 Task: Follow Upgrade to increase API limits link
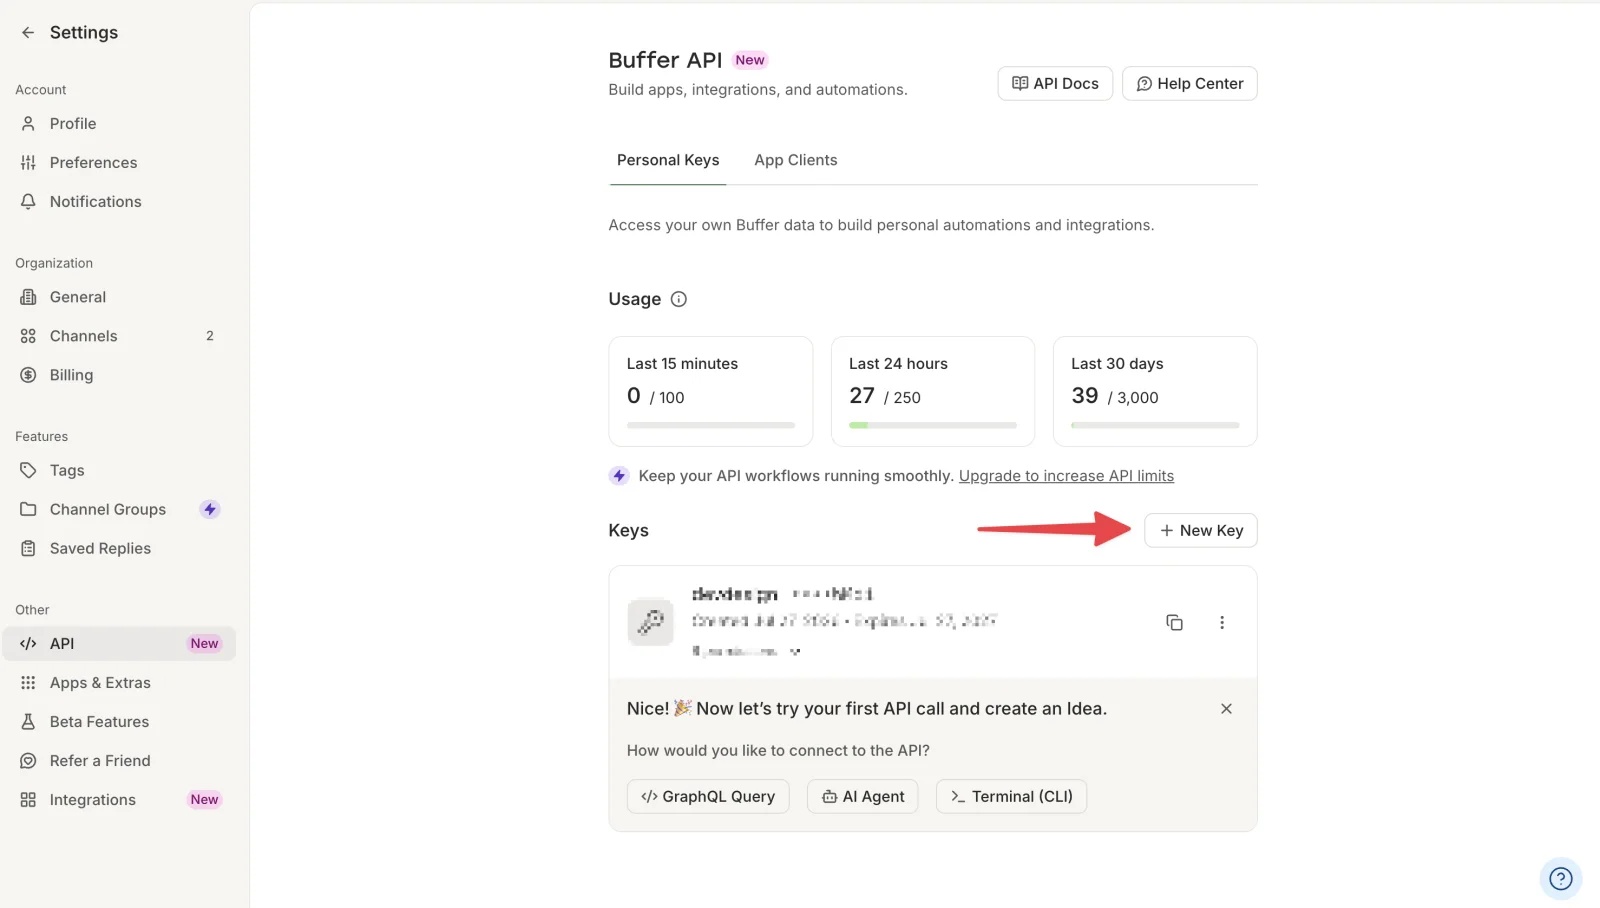click(x=1066, y=476)
